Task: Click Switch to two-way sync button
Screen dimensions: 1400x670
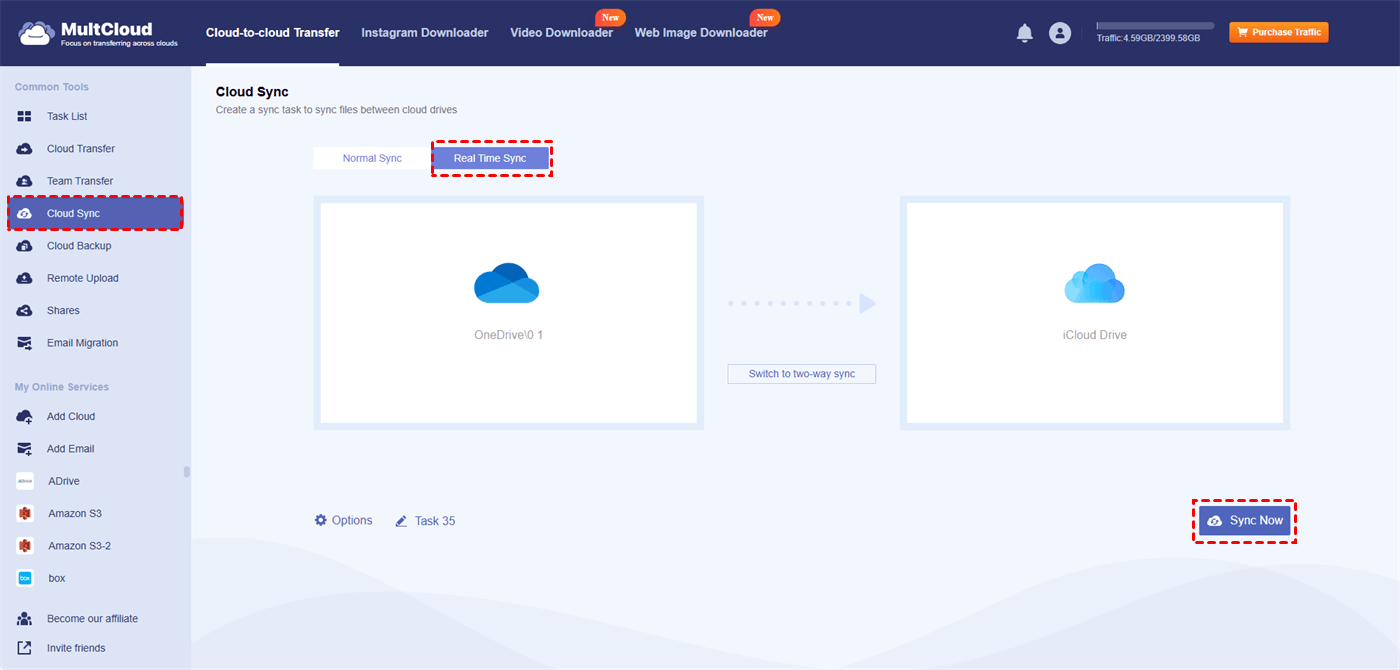Action: pos(802,374)
